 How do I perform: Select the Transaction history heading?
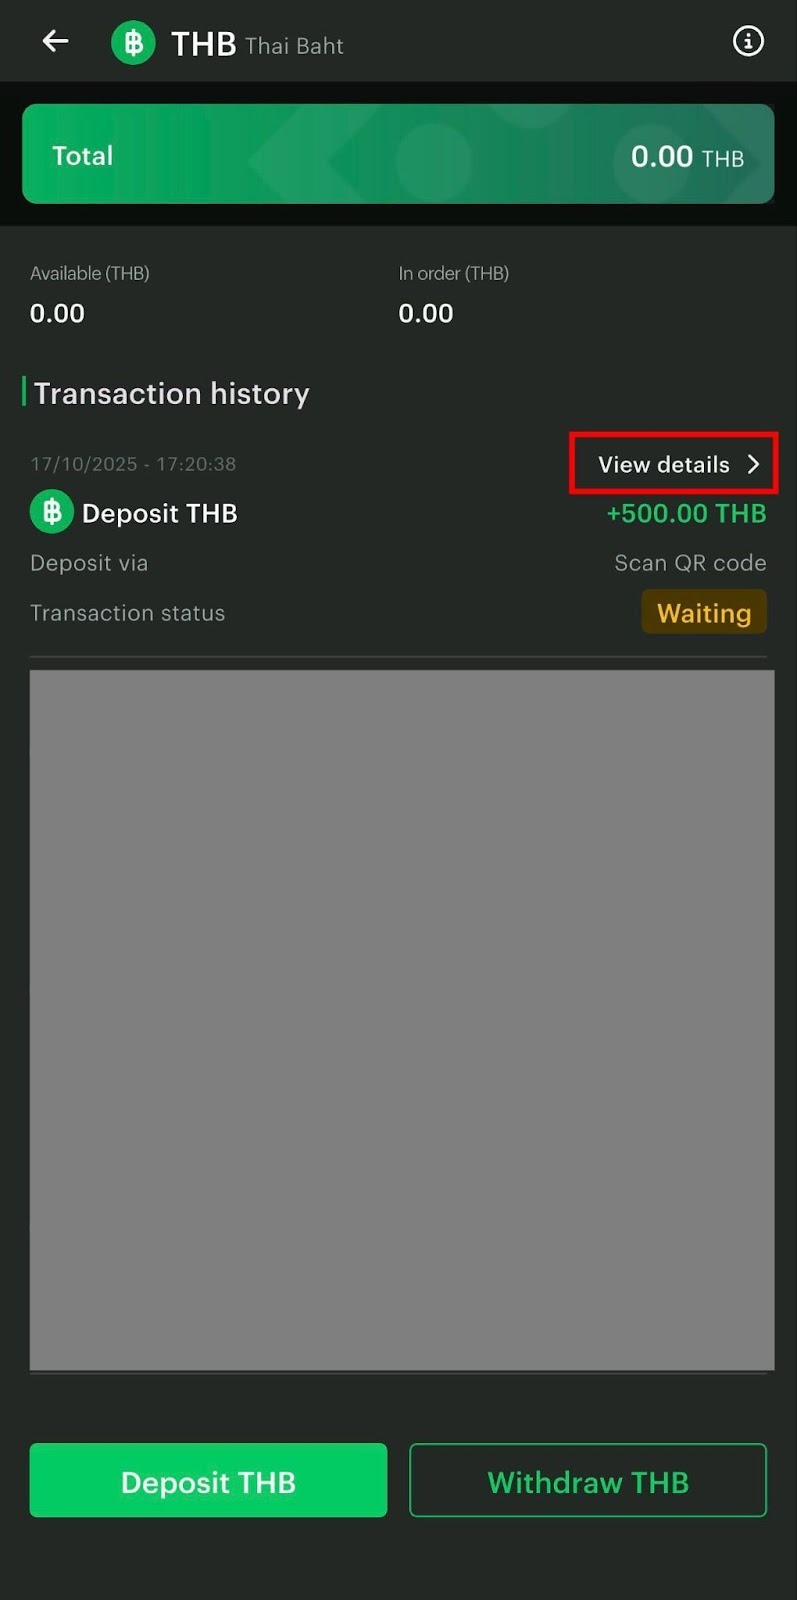171,393
